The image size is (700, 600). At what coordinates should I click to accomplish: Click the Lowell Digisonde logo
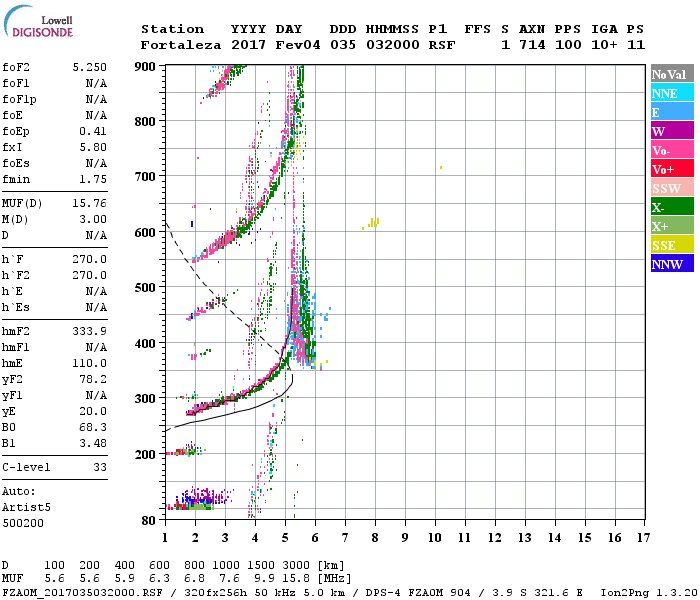point(38,21)
